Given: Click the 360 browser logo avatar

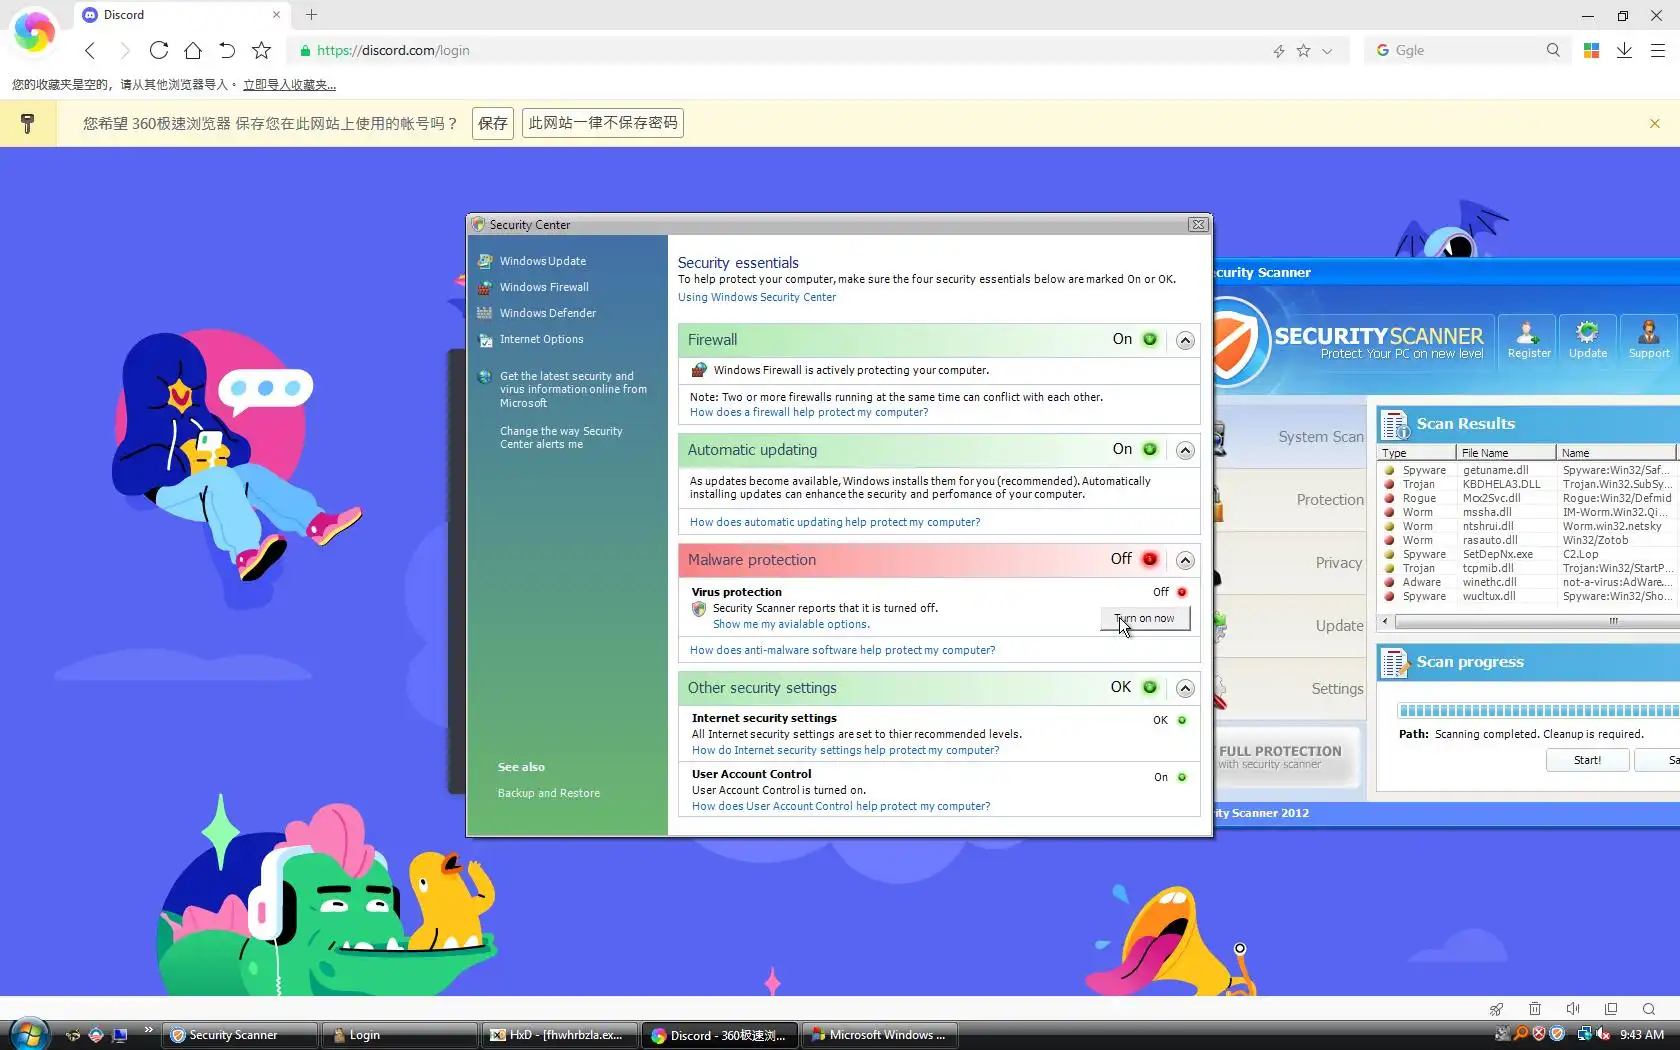Looking at the screenshot, I should [x=34, y=32].
